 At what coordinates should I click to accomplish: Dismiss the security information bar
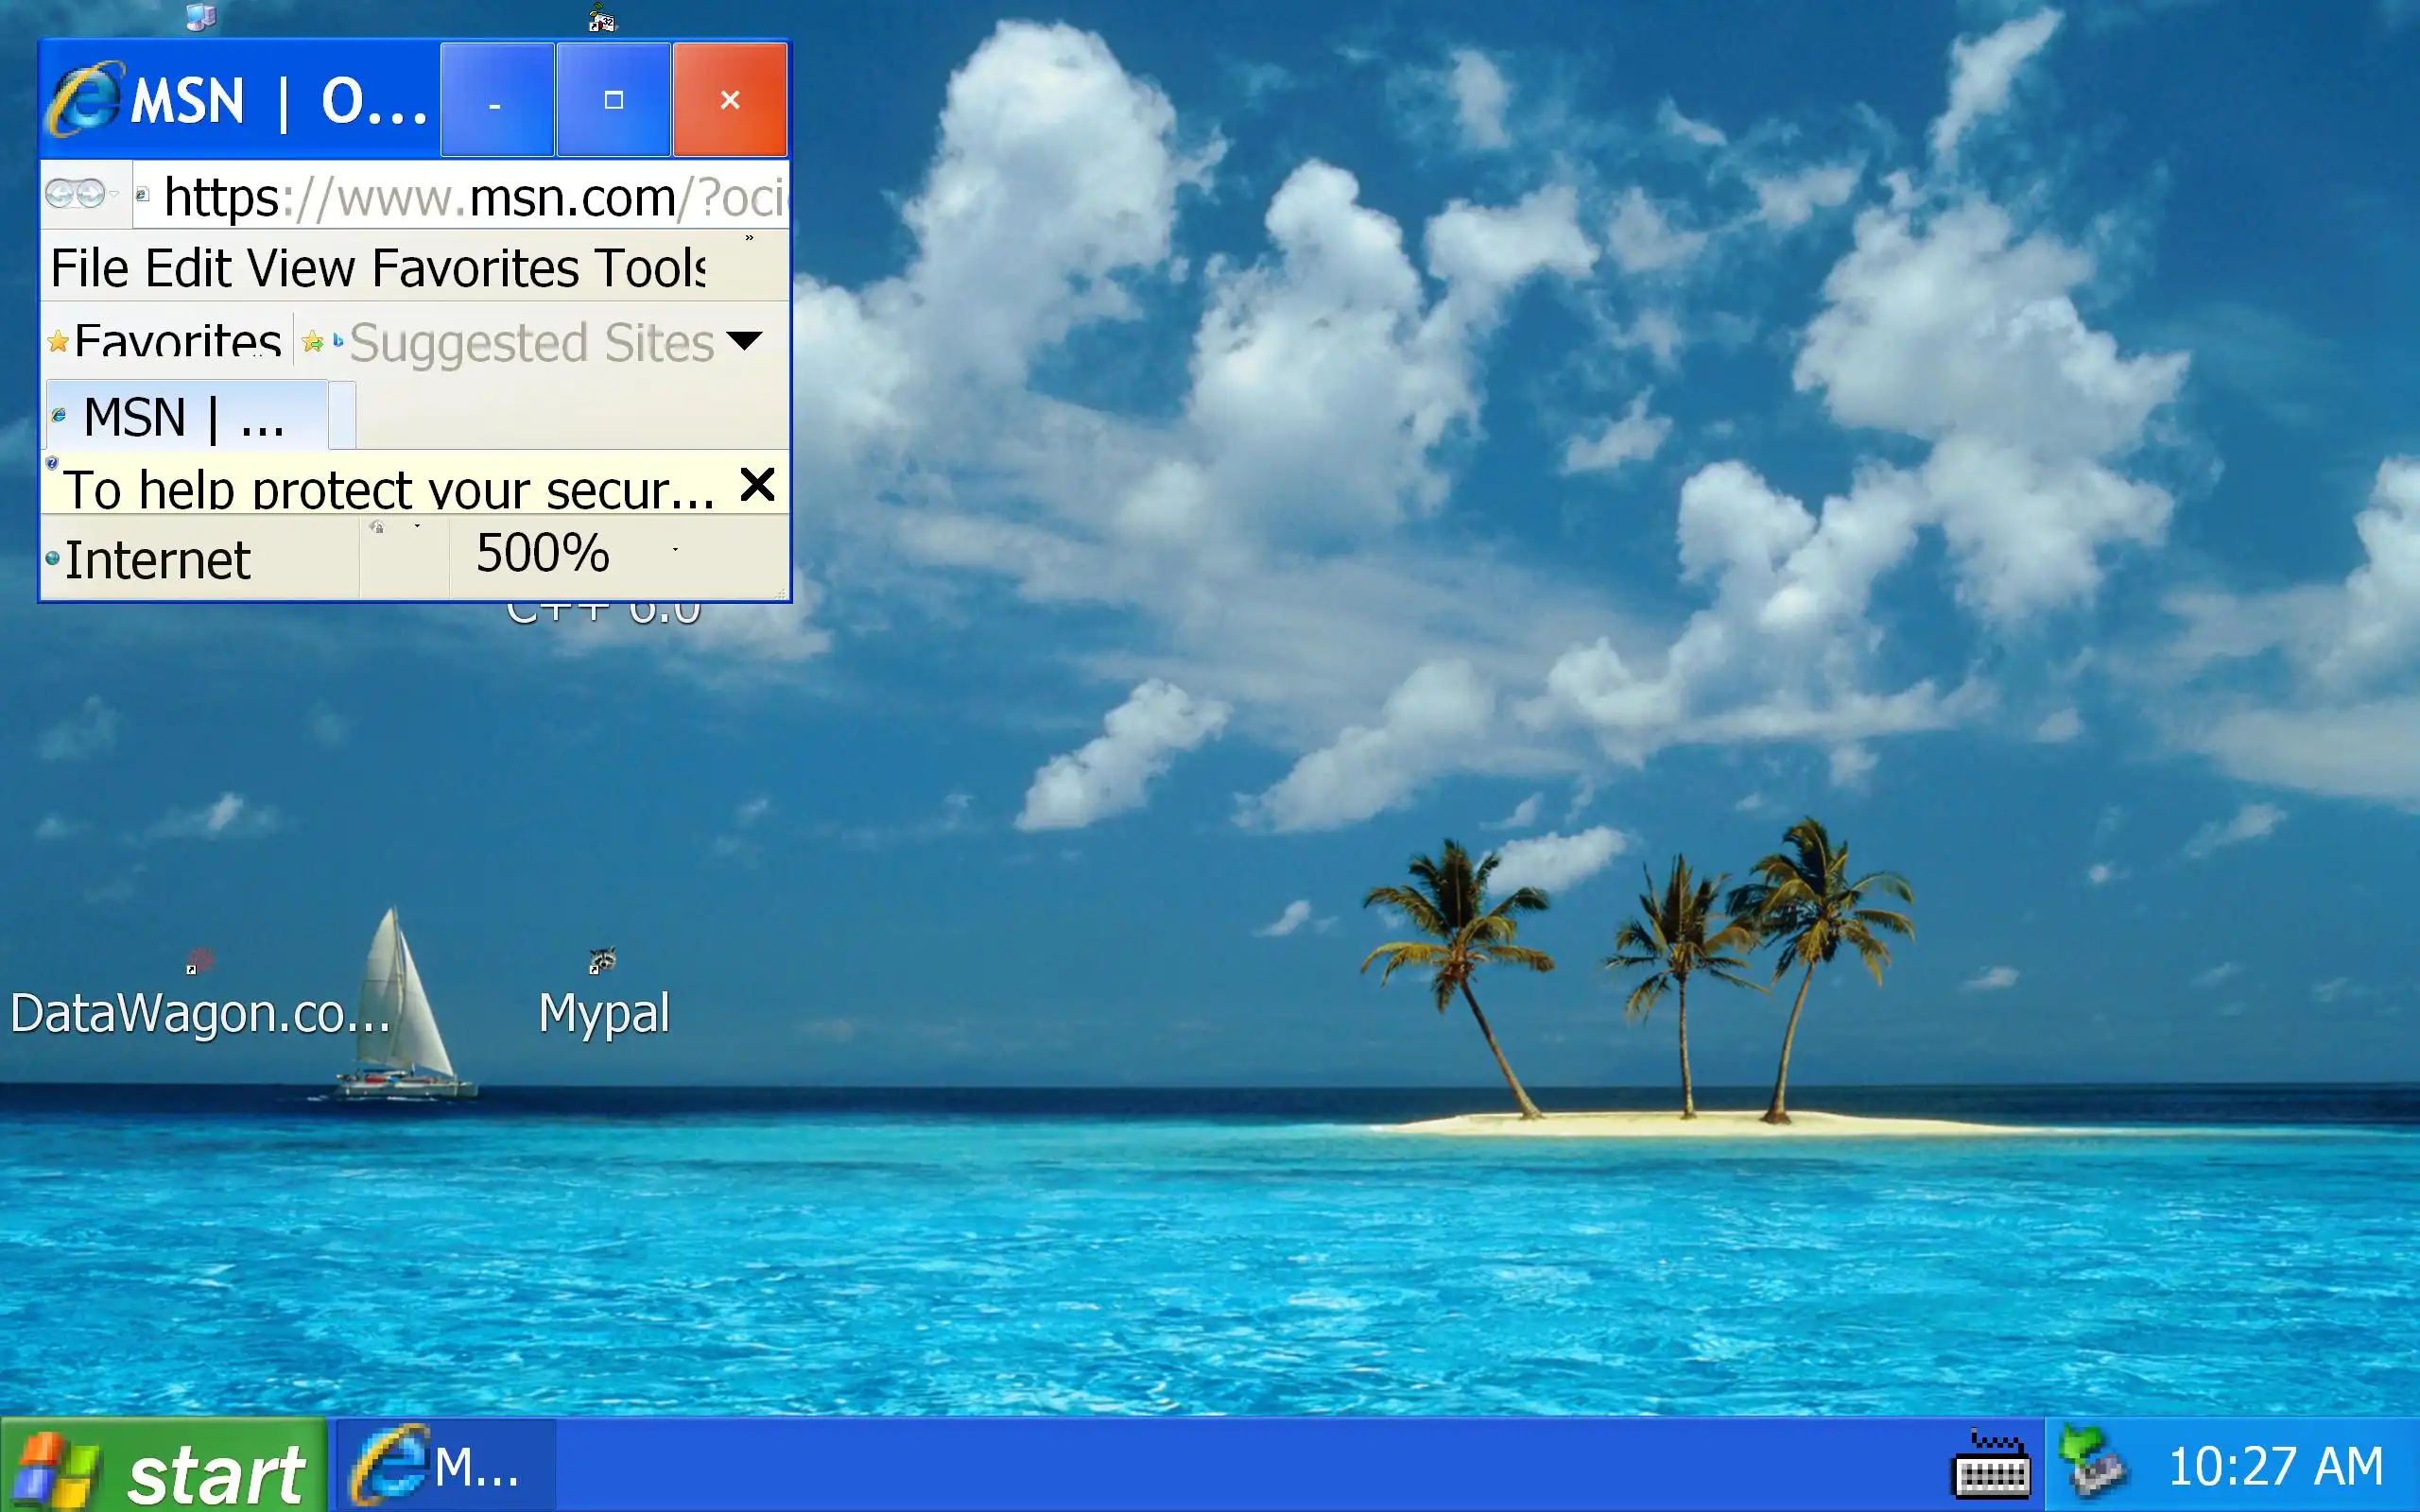757,485
